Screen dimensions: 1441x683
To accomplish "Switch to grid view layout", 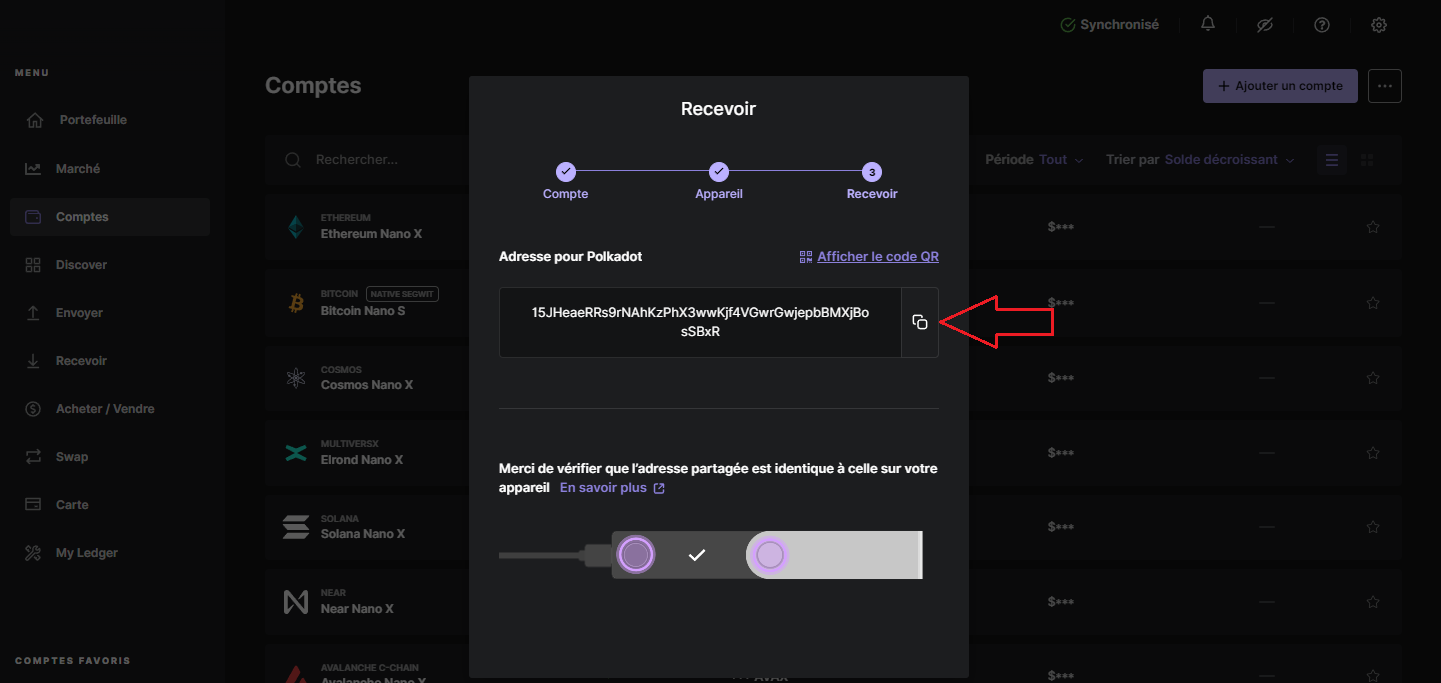I will [x=1369, y=160].
